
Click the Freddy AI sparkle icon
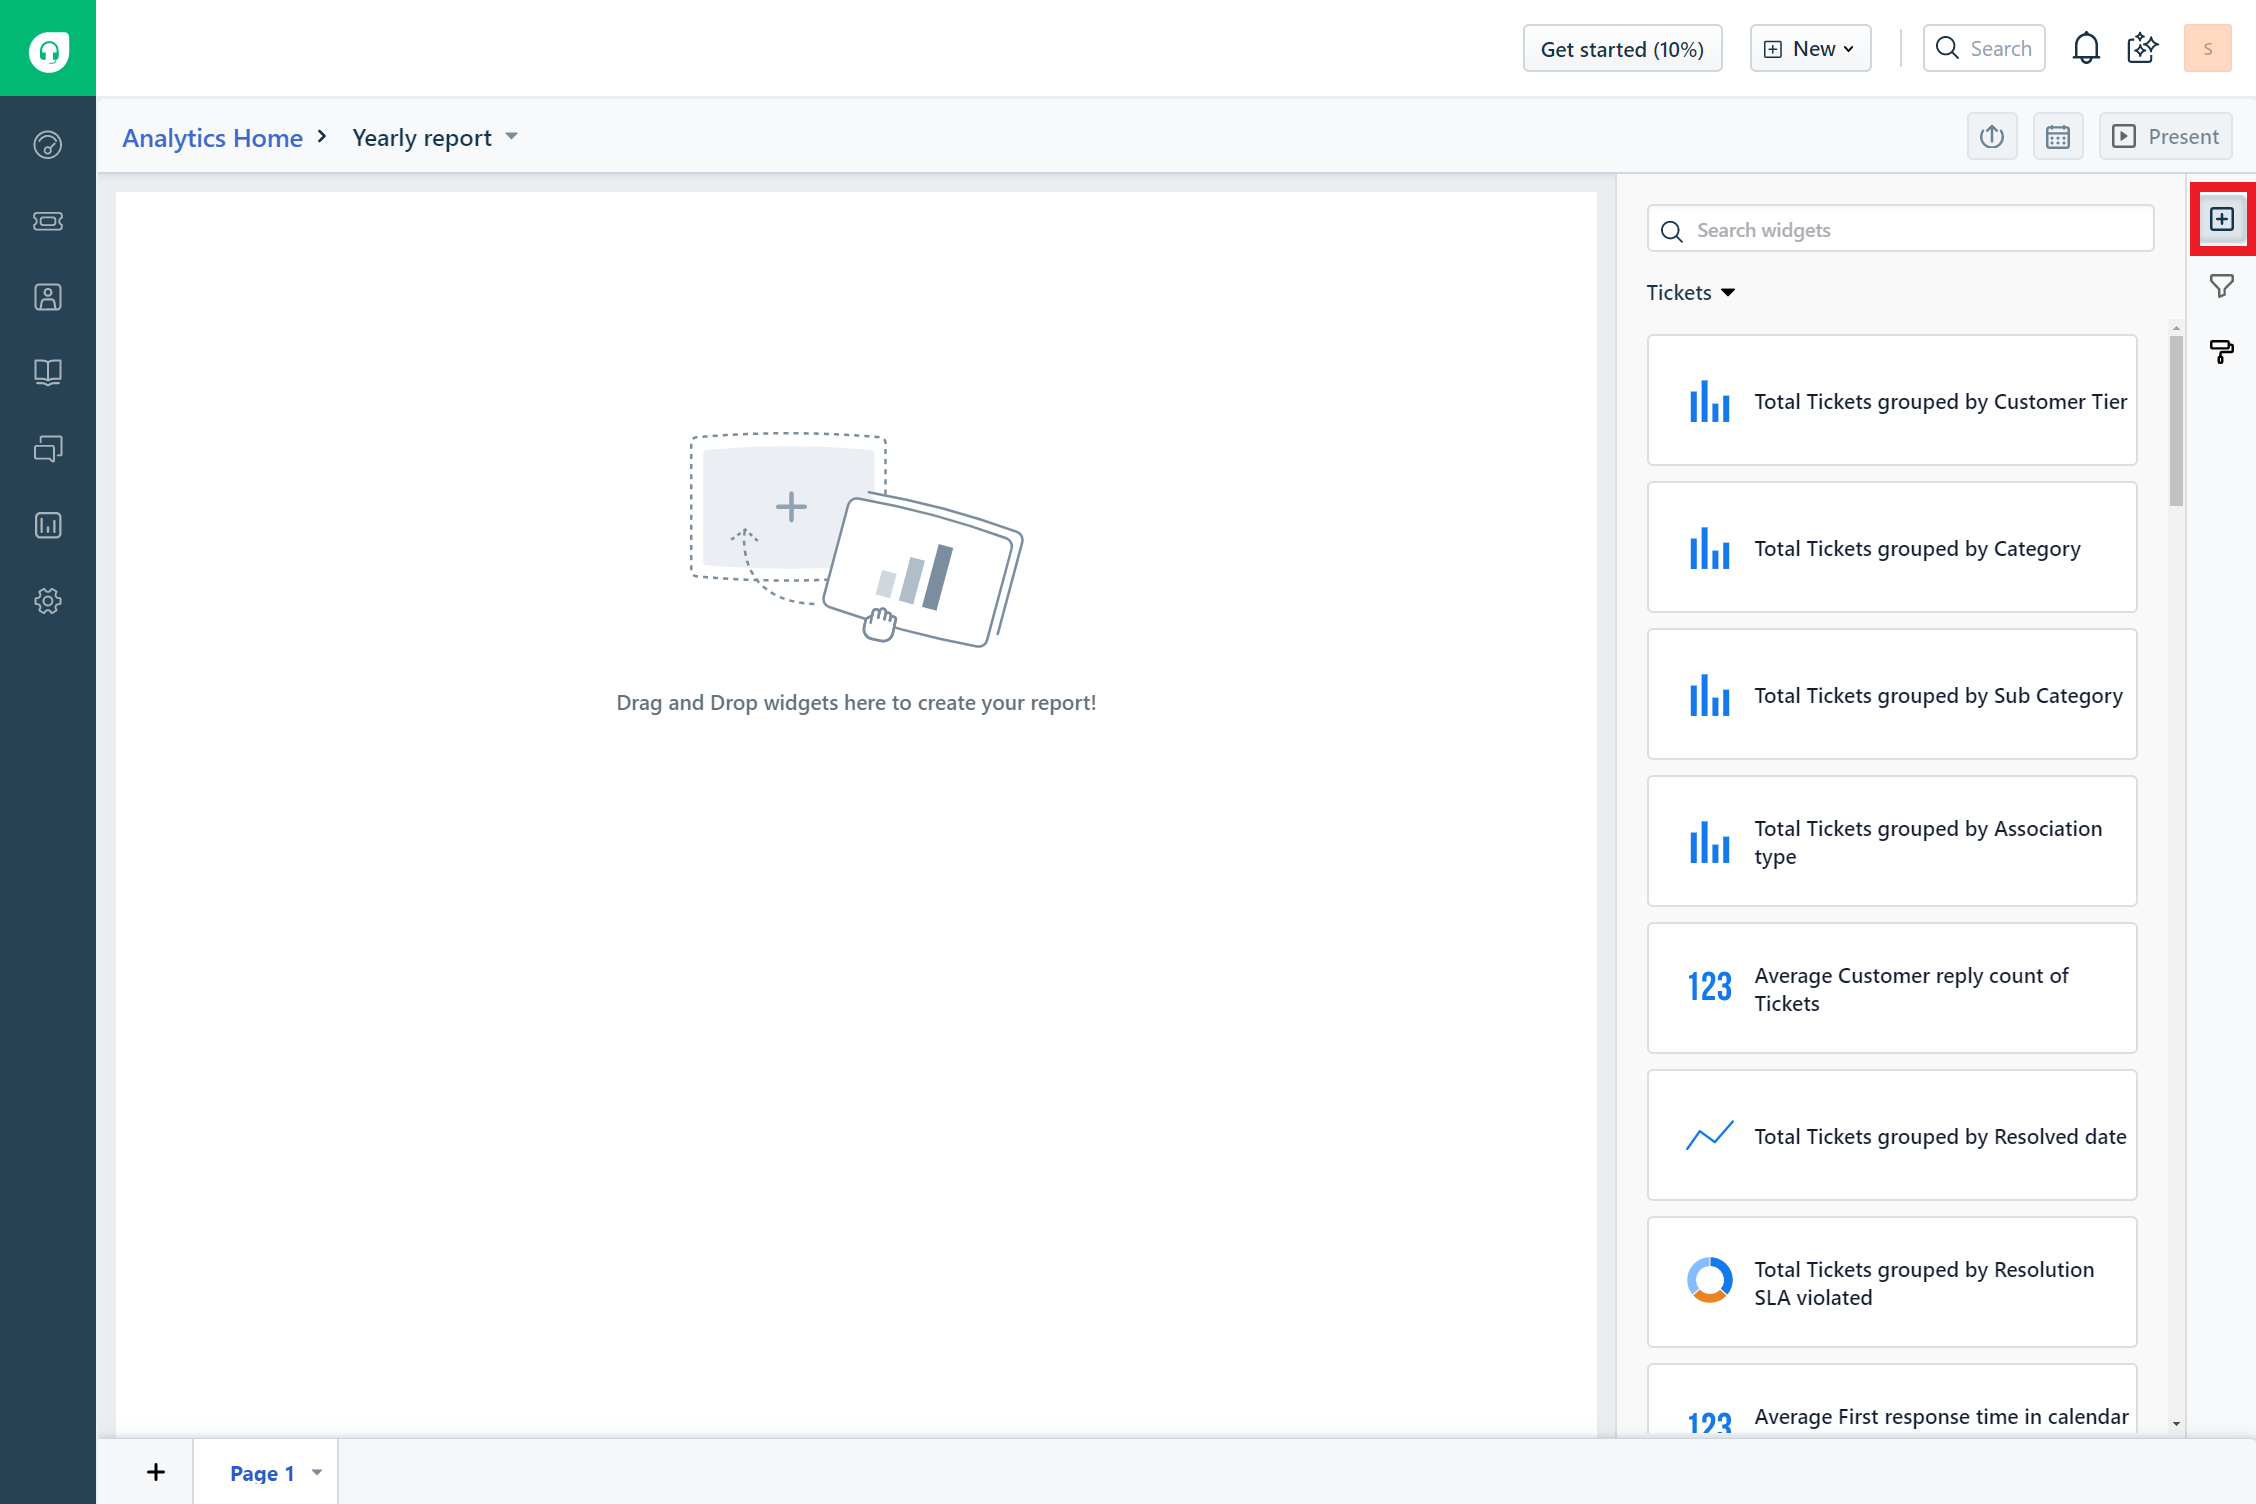(2142, 48)
